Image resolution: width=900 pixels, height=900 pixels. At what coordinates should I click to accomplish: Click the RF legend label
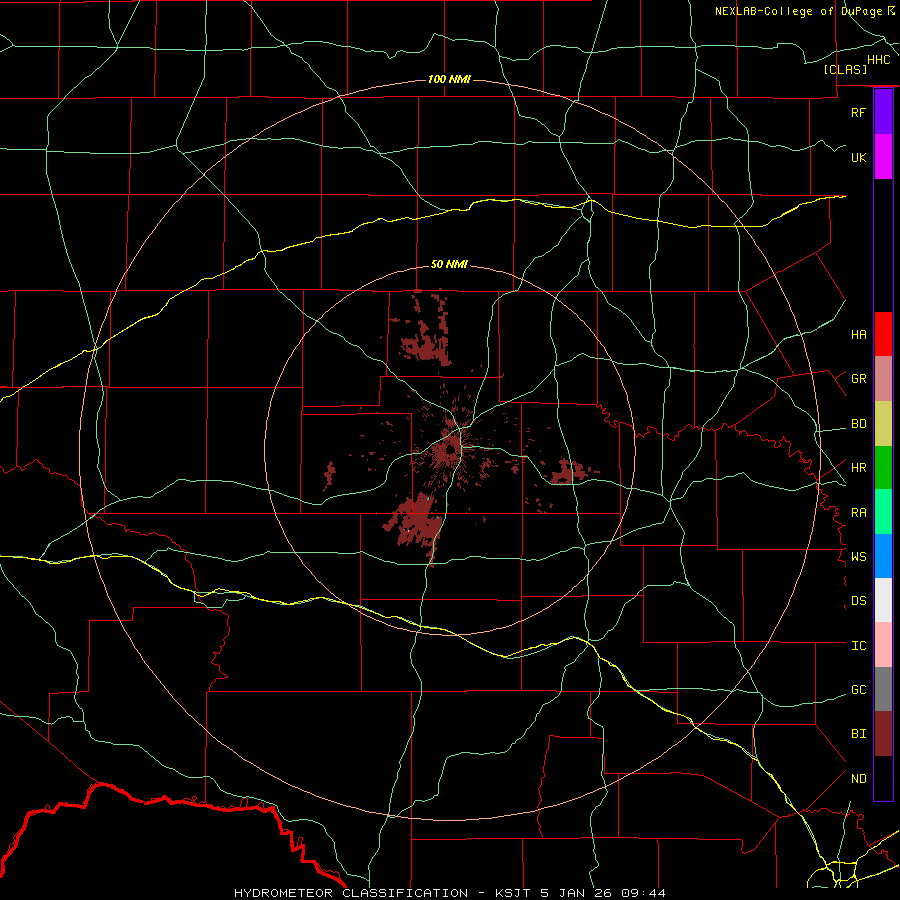coord(858,112)
